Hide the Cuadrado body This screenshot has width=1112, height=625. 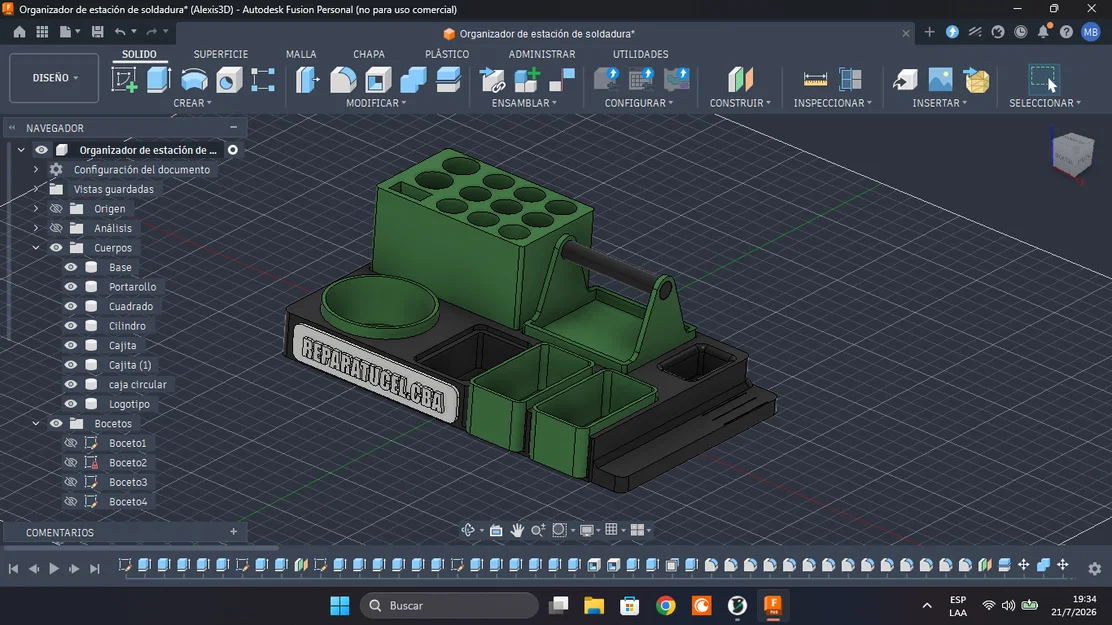coord(71,306)
